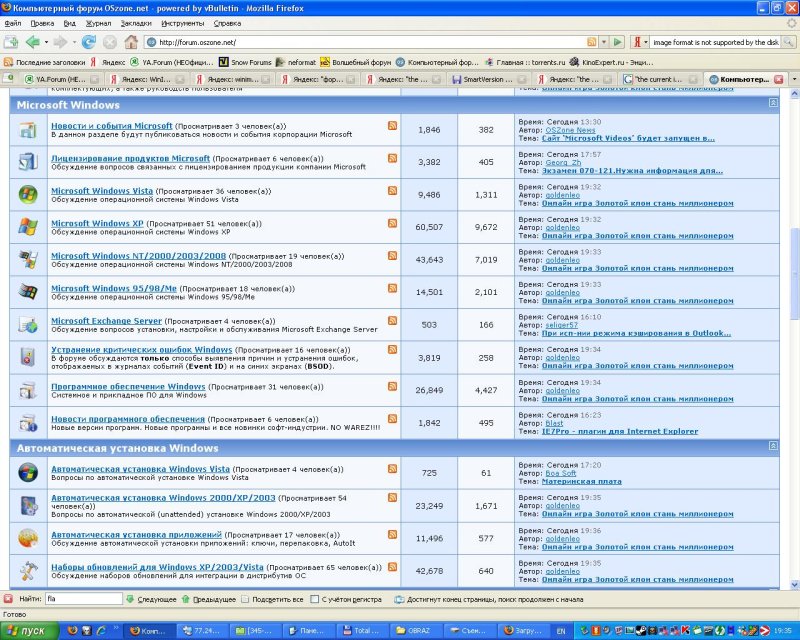Click the back navigation arrow
Screen dimensions: 800x640
(x=32, y=42)
